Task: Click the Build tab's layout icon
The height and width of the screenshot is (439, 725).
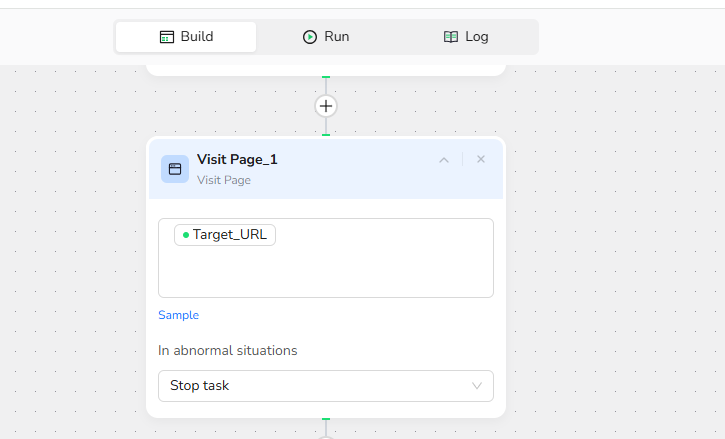Action: pyautogui.click(x=167, y=37)
